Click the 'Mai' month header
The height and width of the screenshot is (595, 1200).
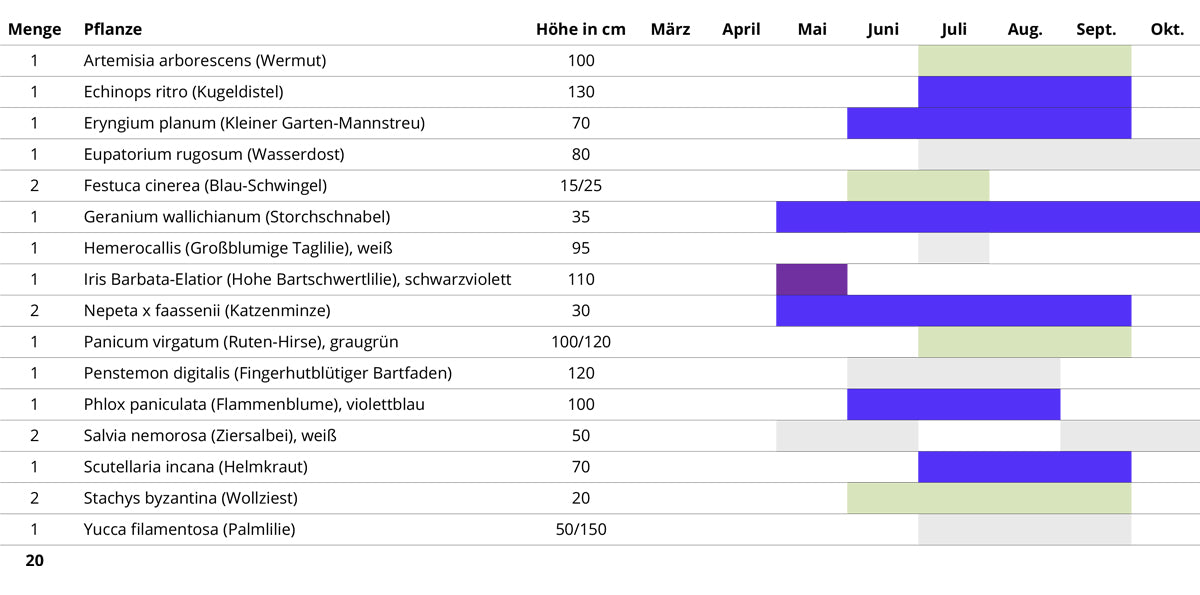(x=812, y=29)
